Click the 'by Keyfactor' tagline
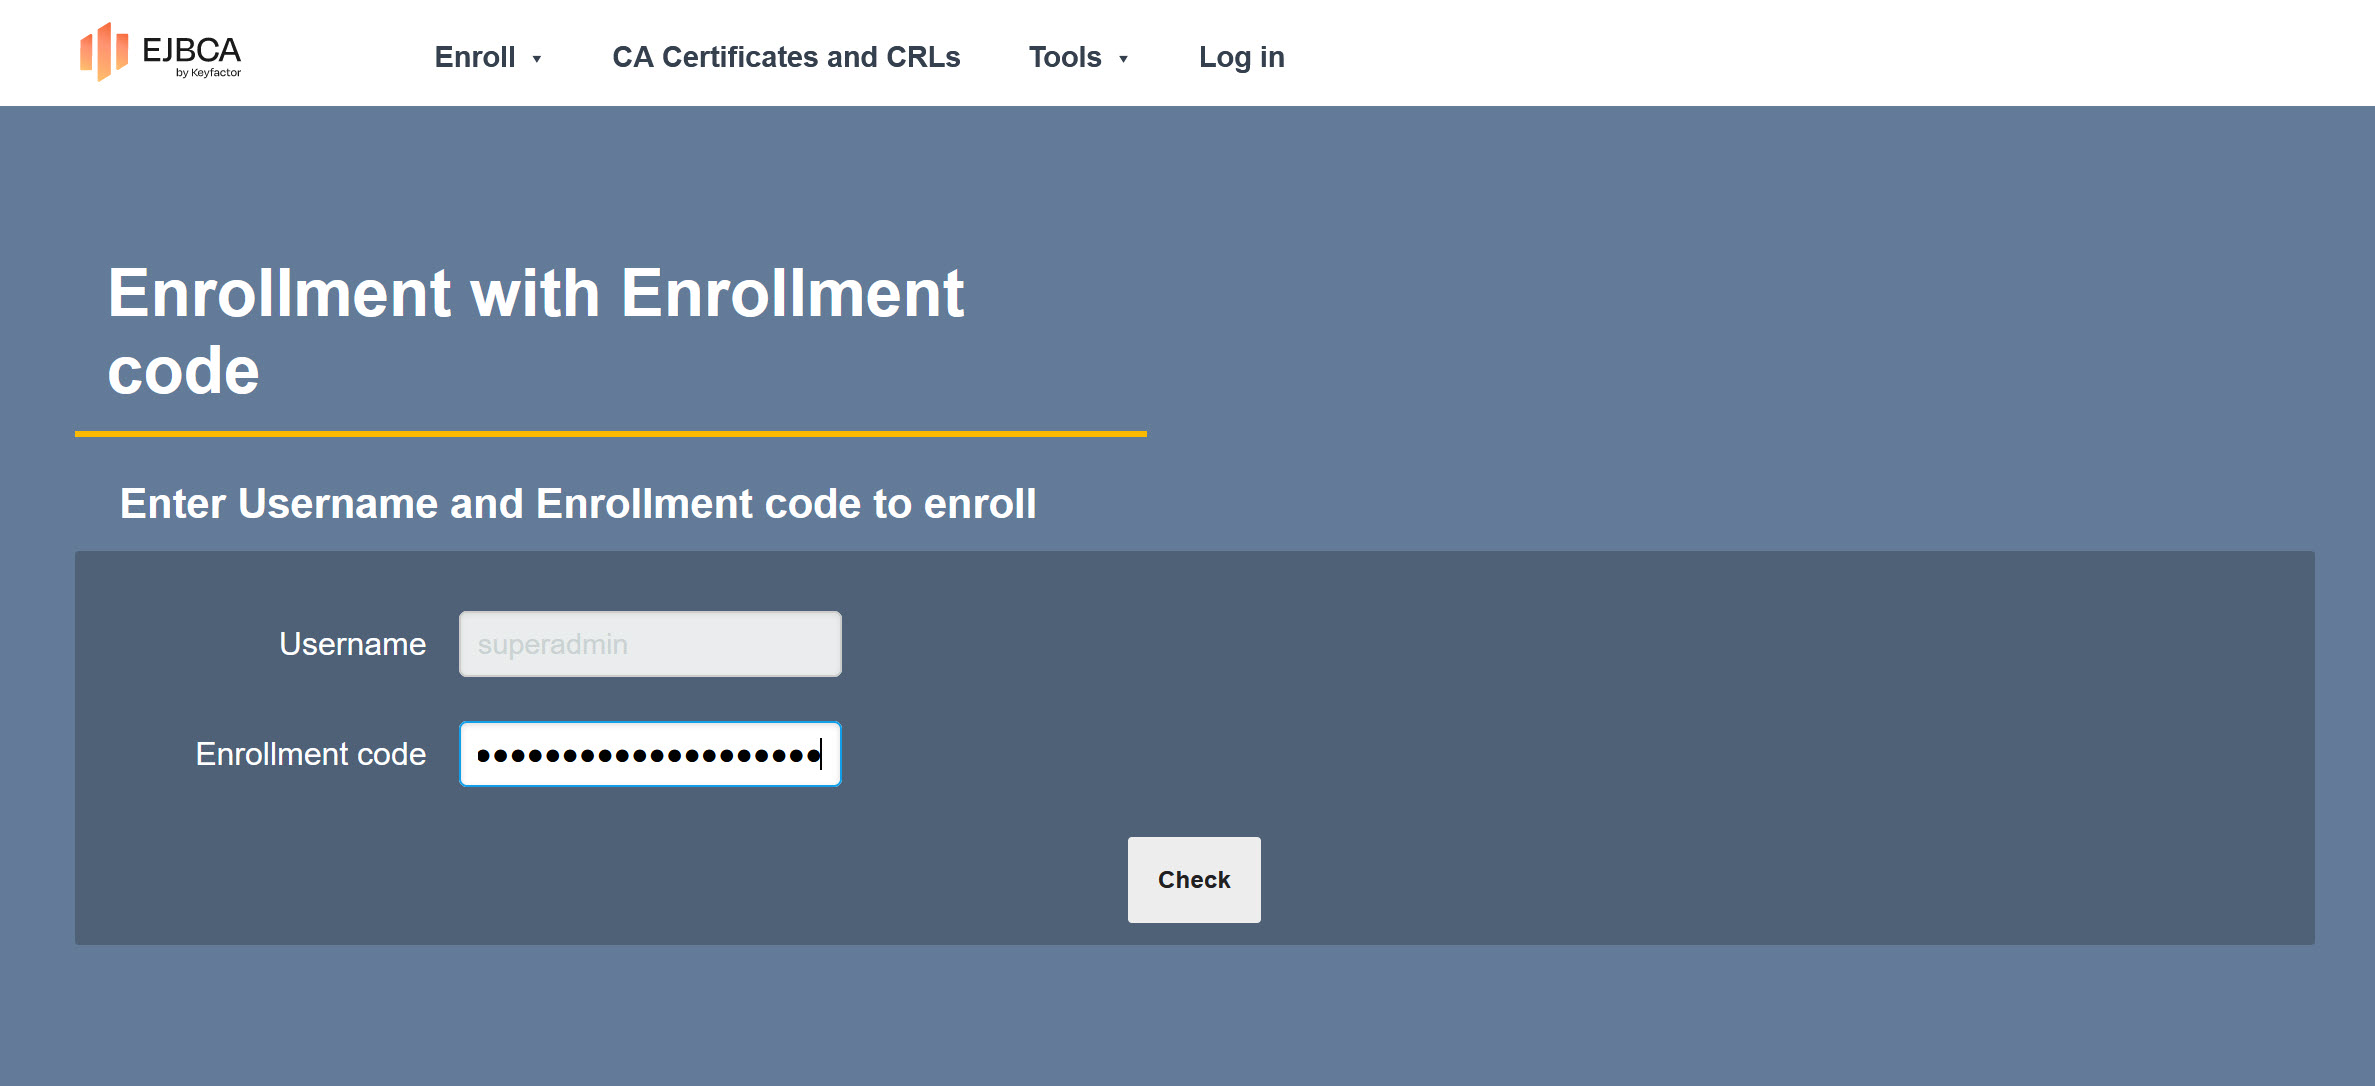 pos(208,73)
